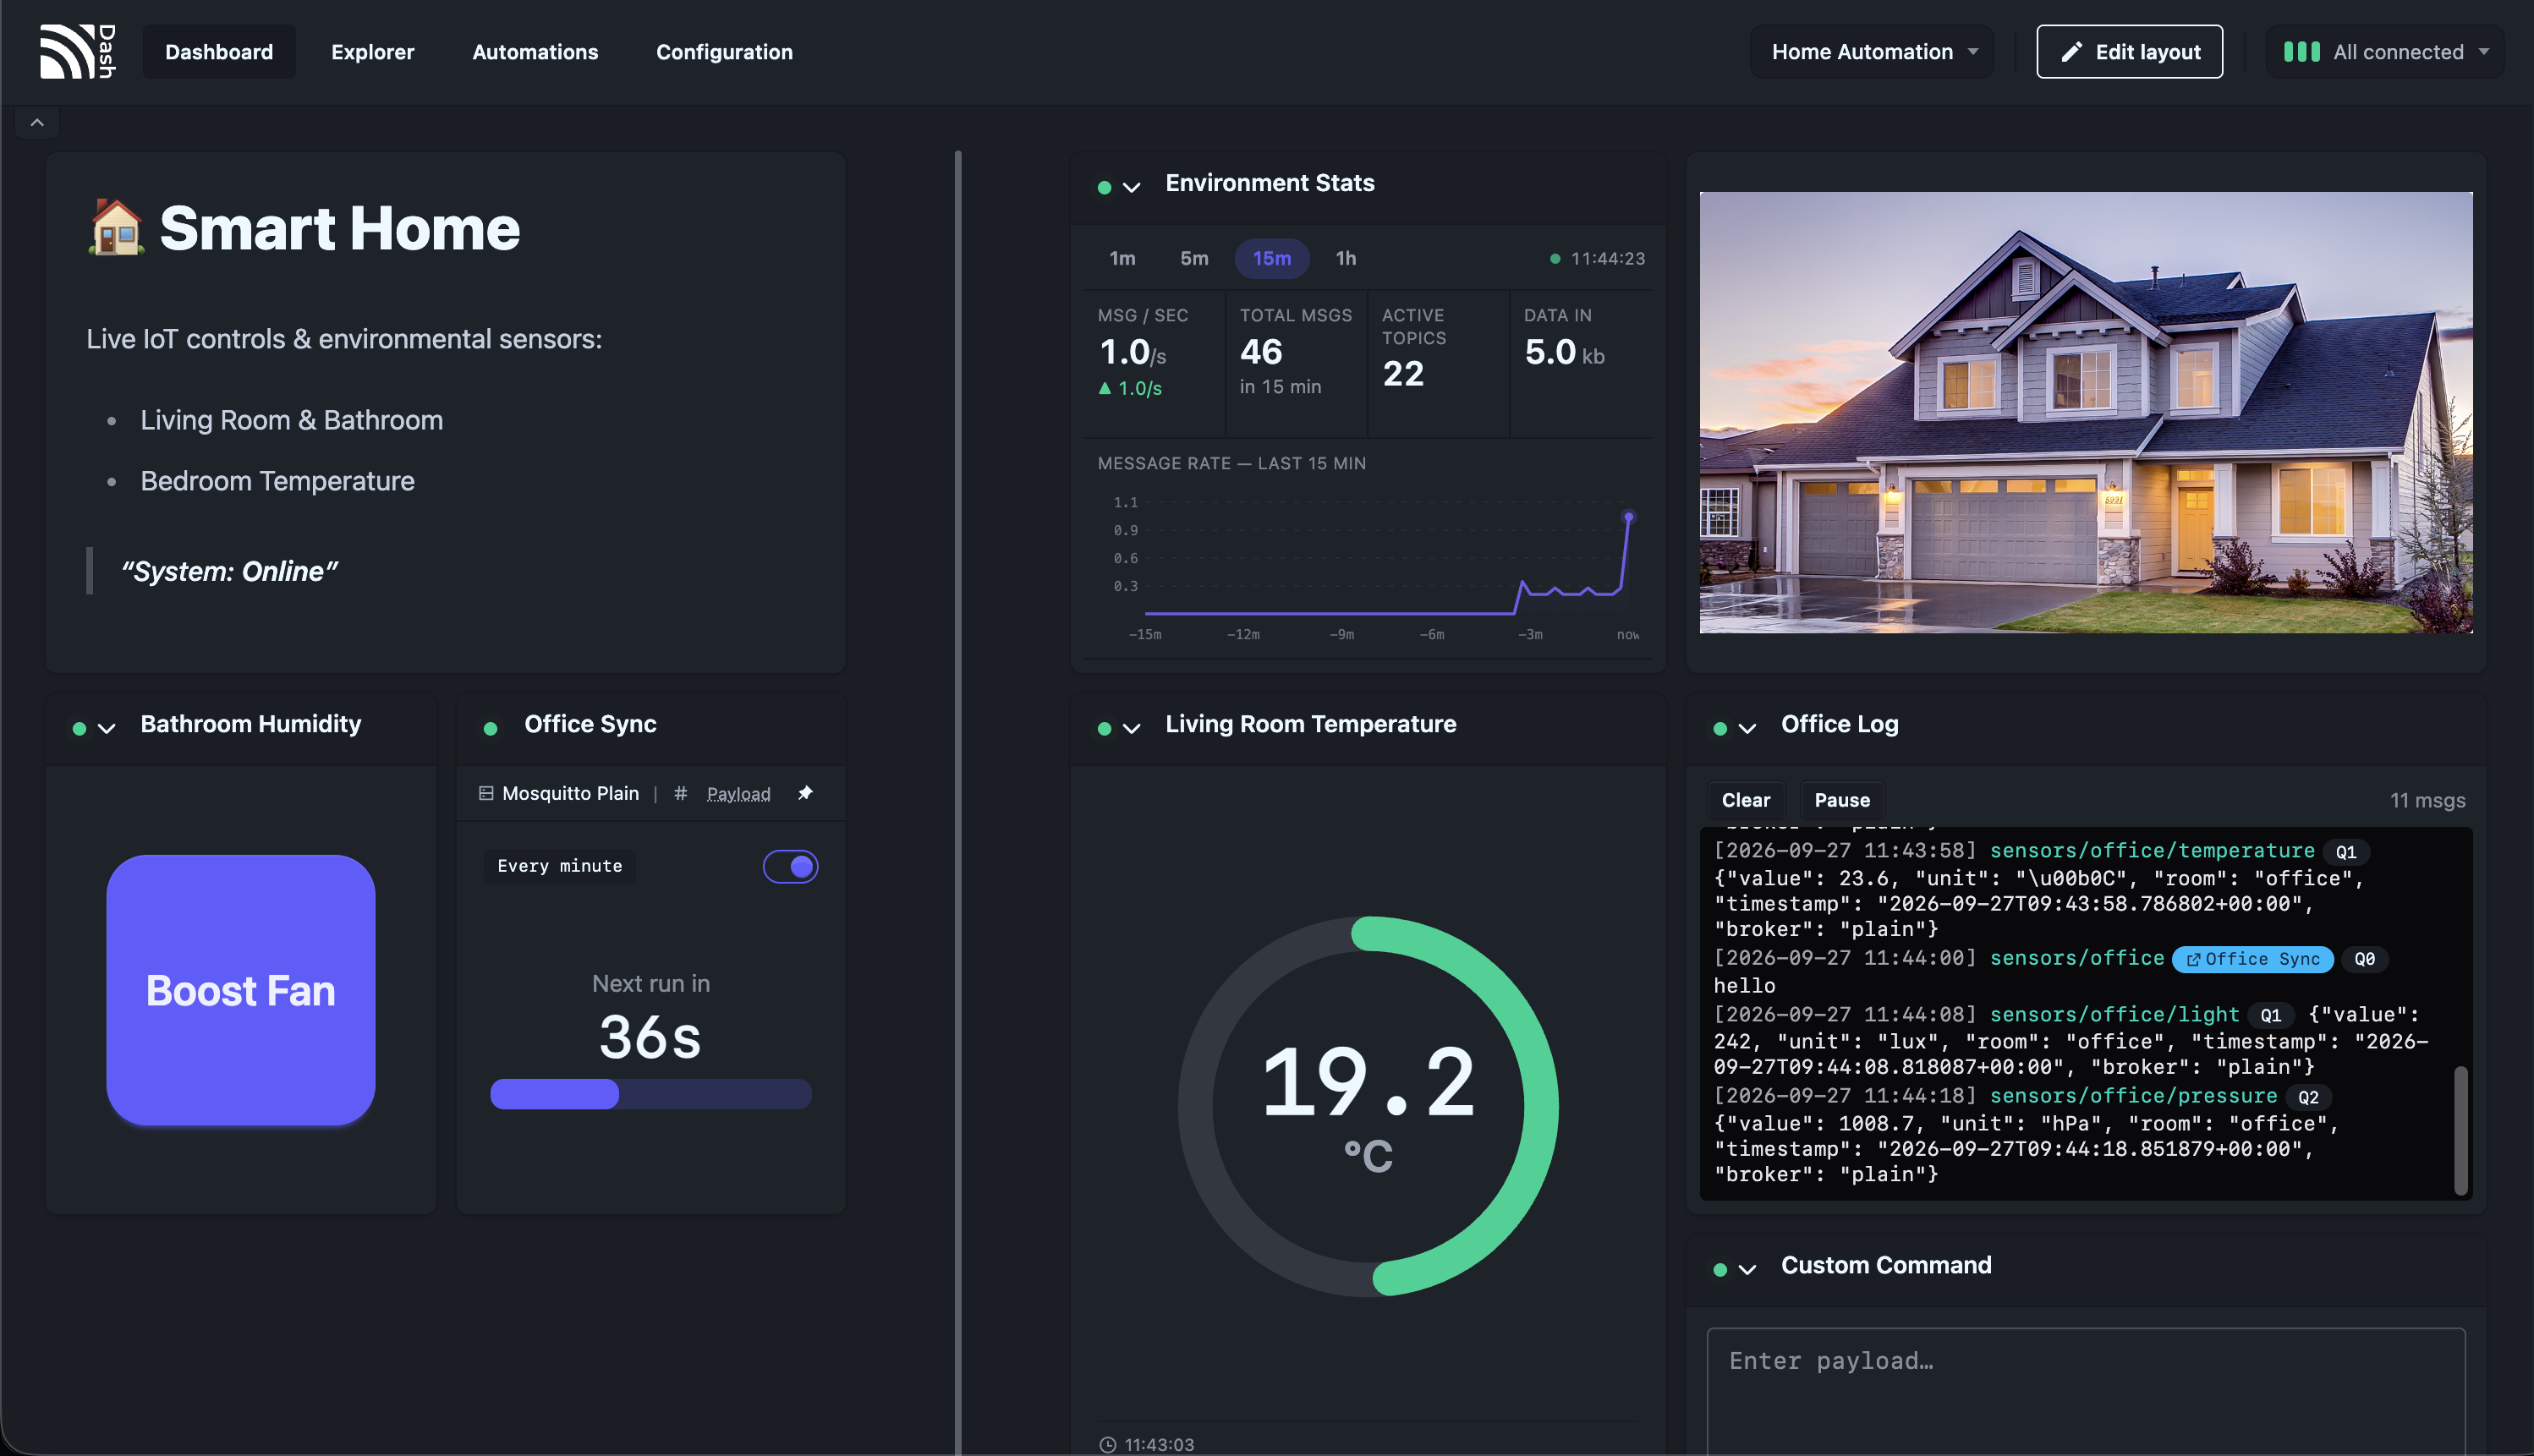Click the Q2 QoS badge in Office Log
2534x1456 pixels.
[2307, 1097]
